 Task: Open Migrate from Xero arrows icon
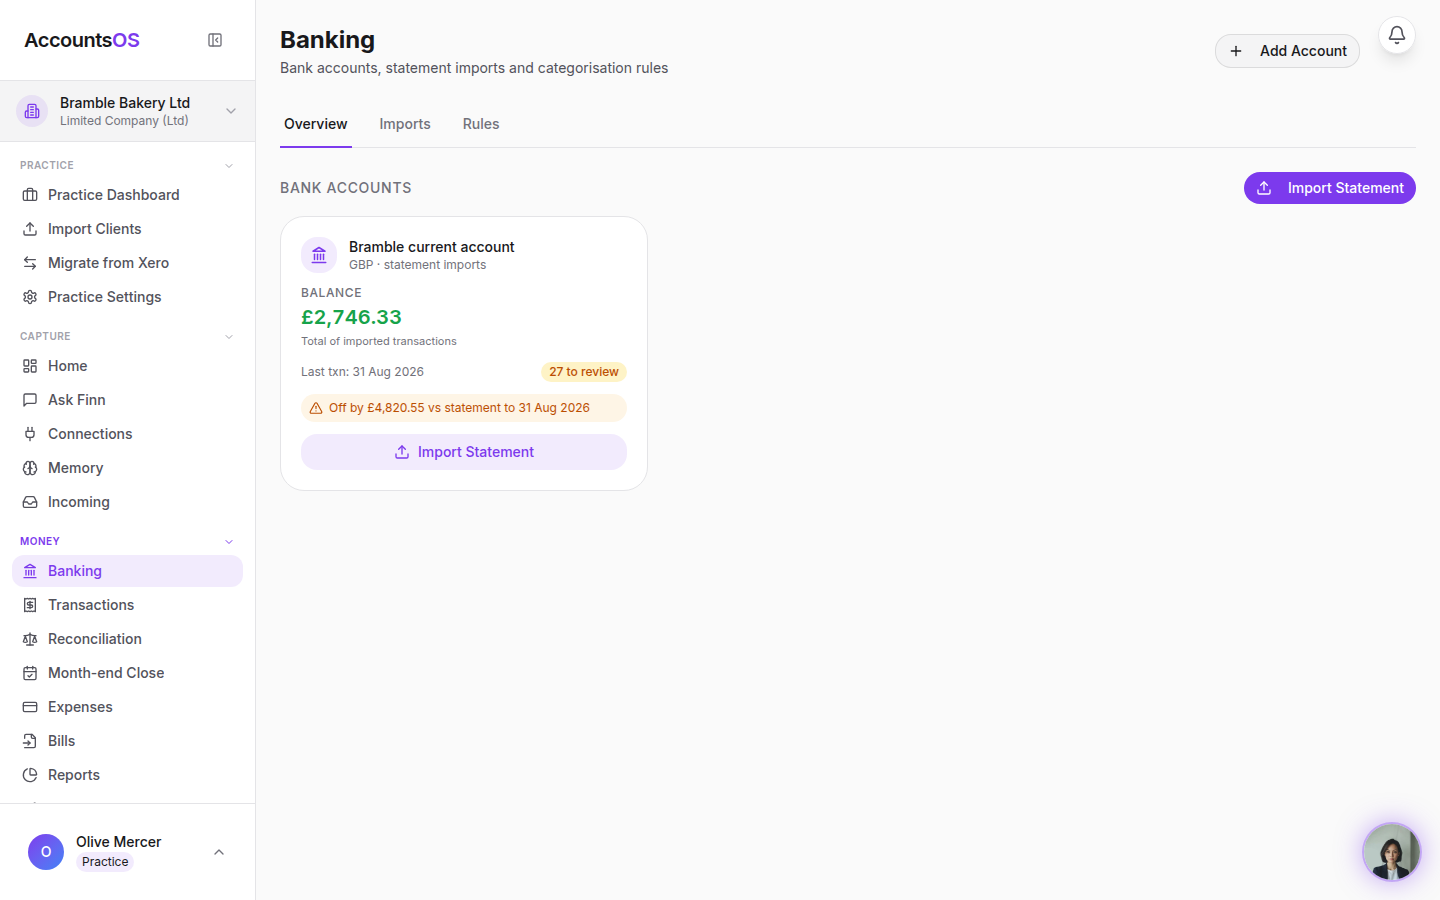(30, 263)
